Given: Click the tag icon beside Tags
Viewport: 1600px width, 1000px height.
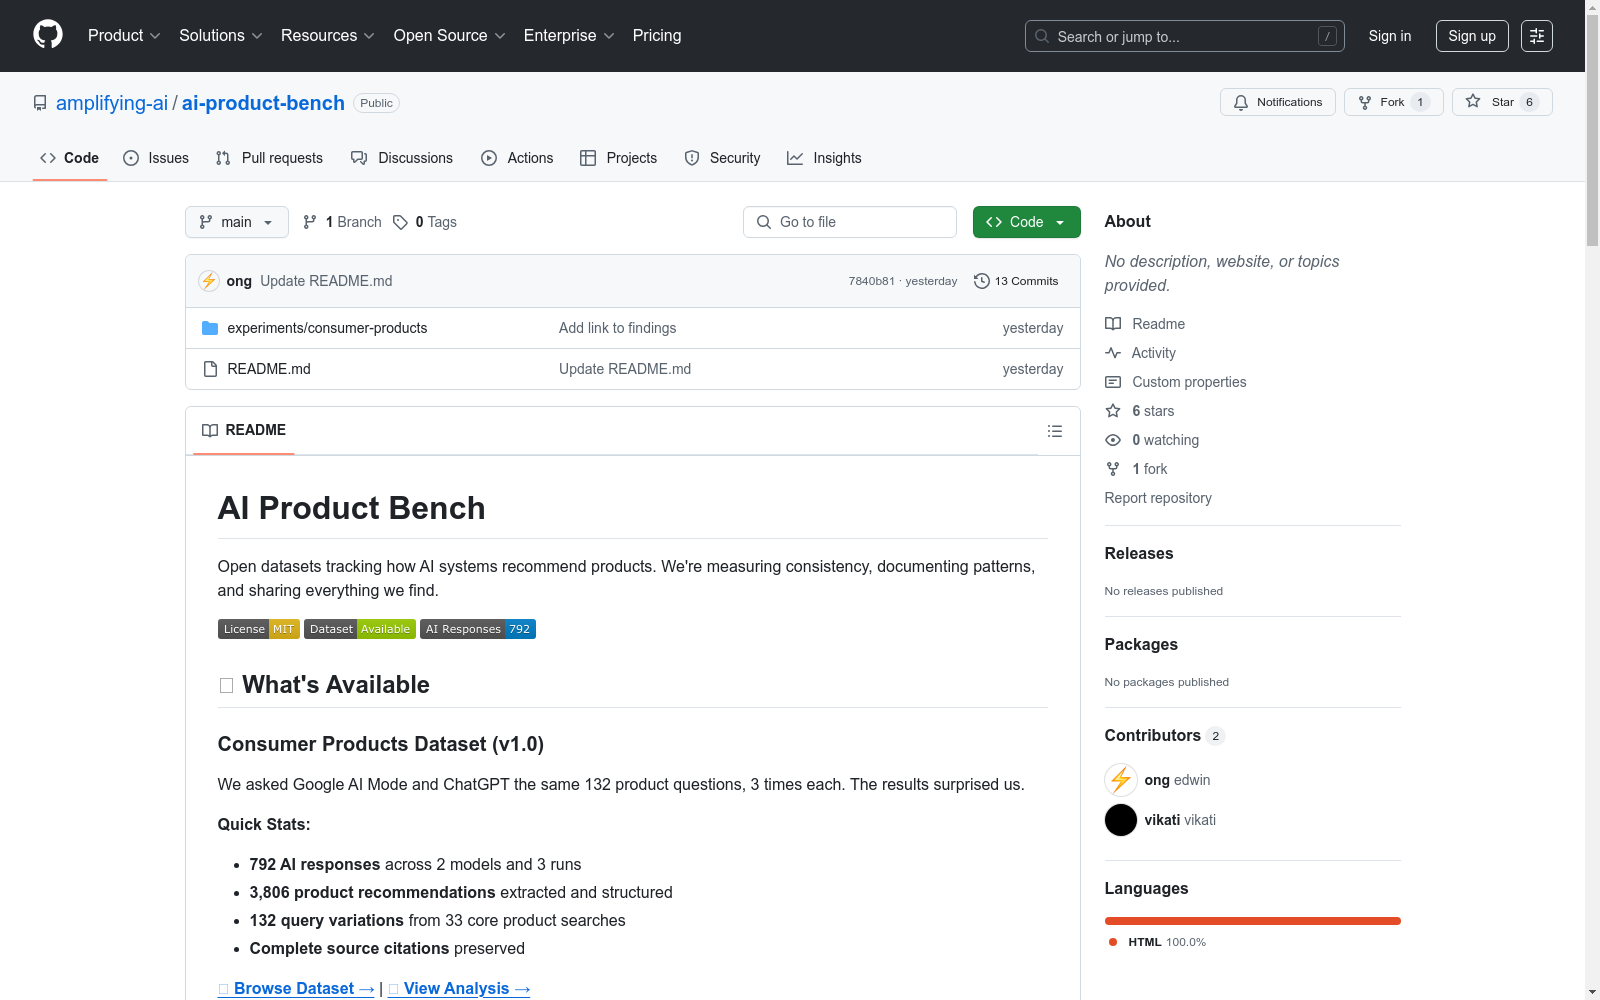Looking at the screenshot, I should (400, 222).
